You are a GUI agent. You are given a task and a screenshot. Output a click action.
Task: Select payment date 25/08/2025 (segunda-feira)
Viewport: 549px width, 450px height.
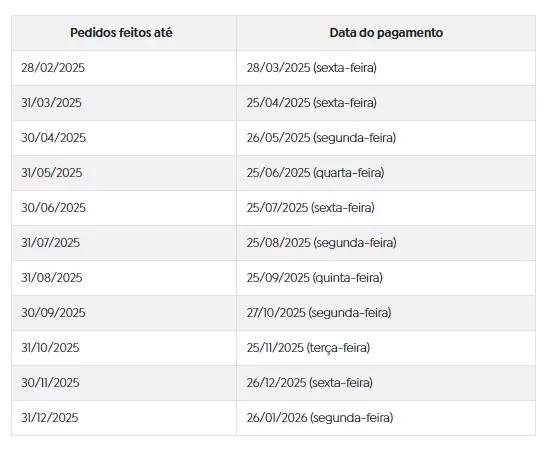tap(386, 243)
